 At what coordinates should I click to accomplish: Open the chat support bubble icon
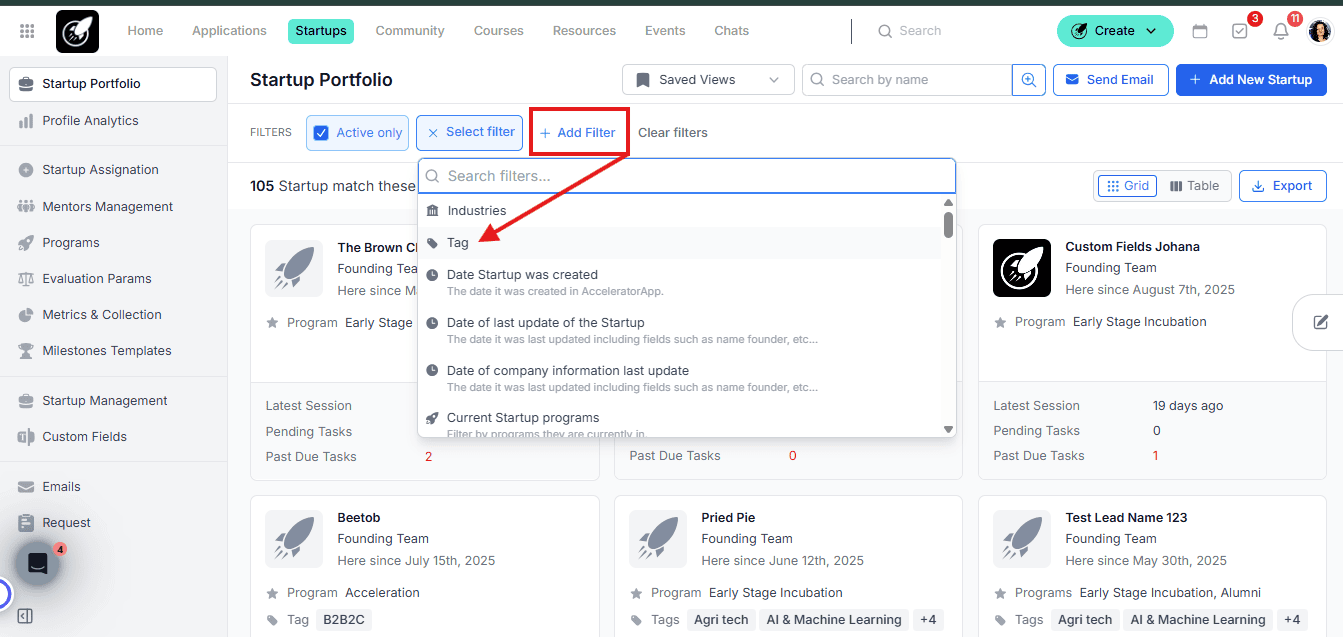point(38,564)
